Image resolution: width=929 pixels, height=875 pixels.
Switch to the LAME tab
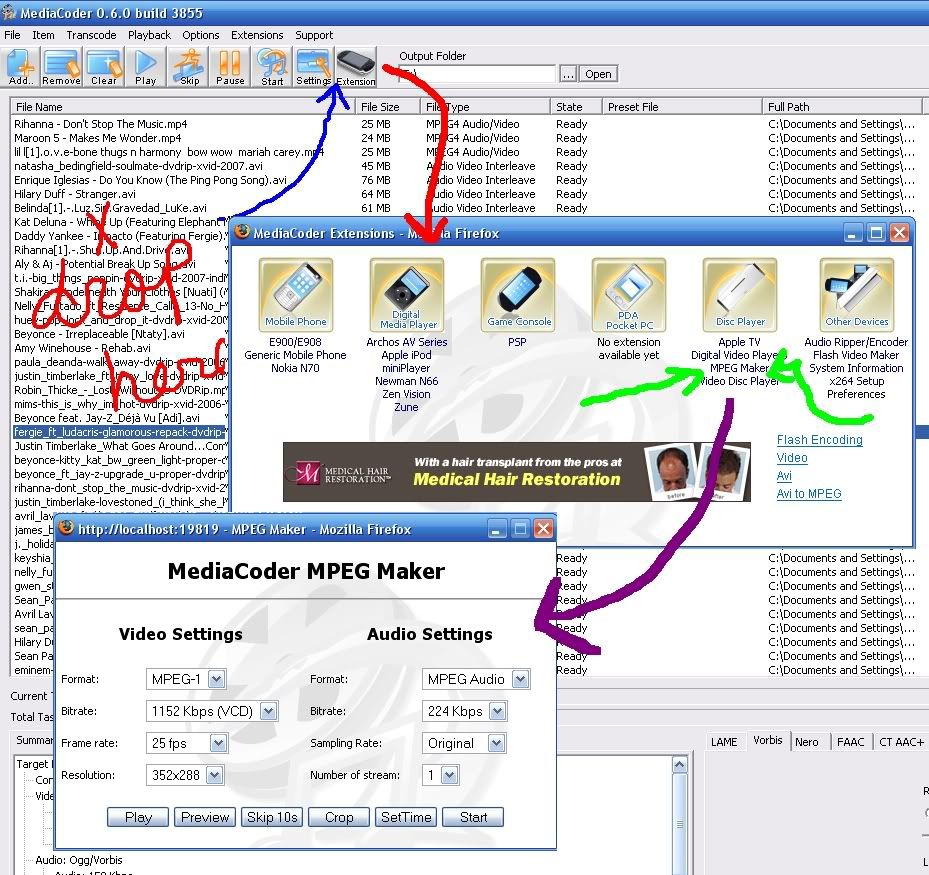724,742
